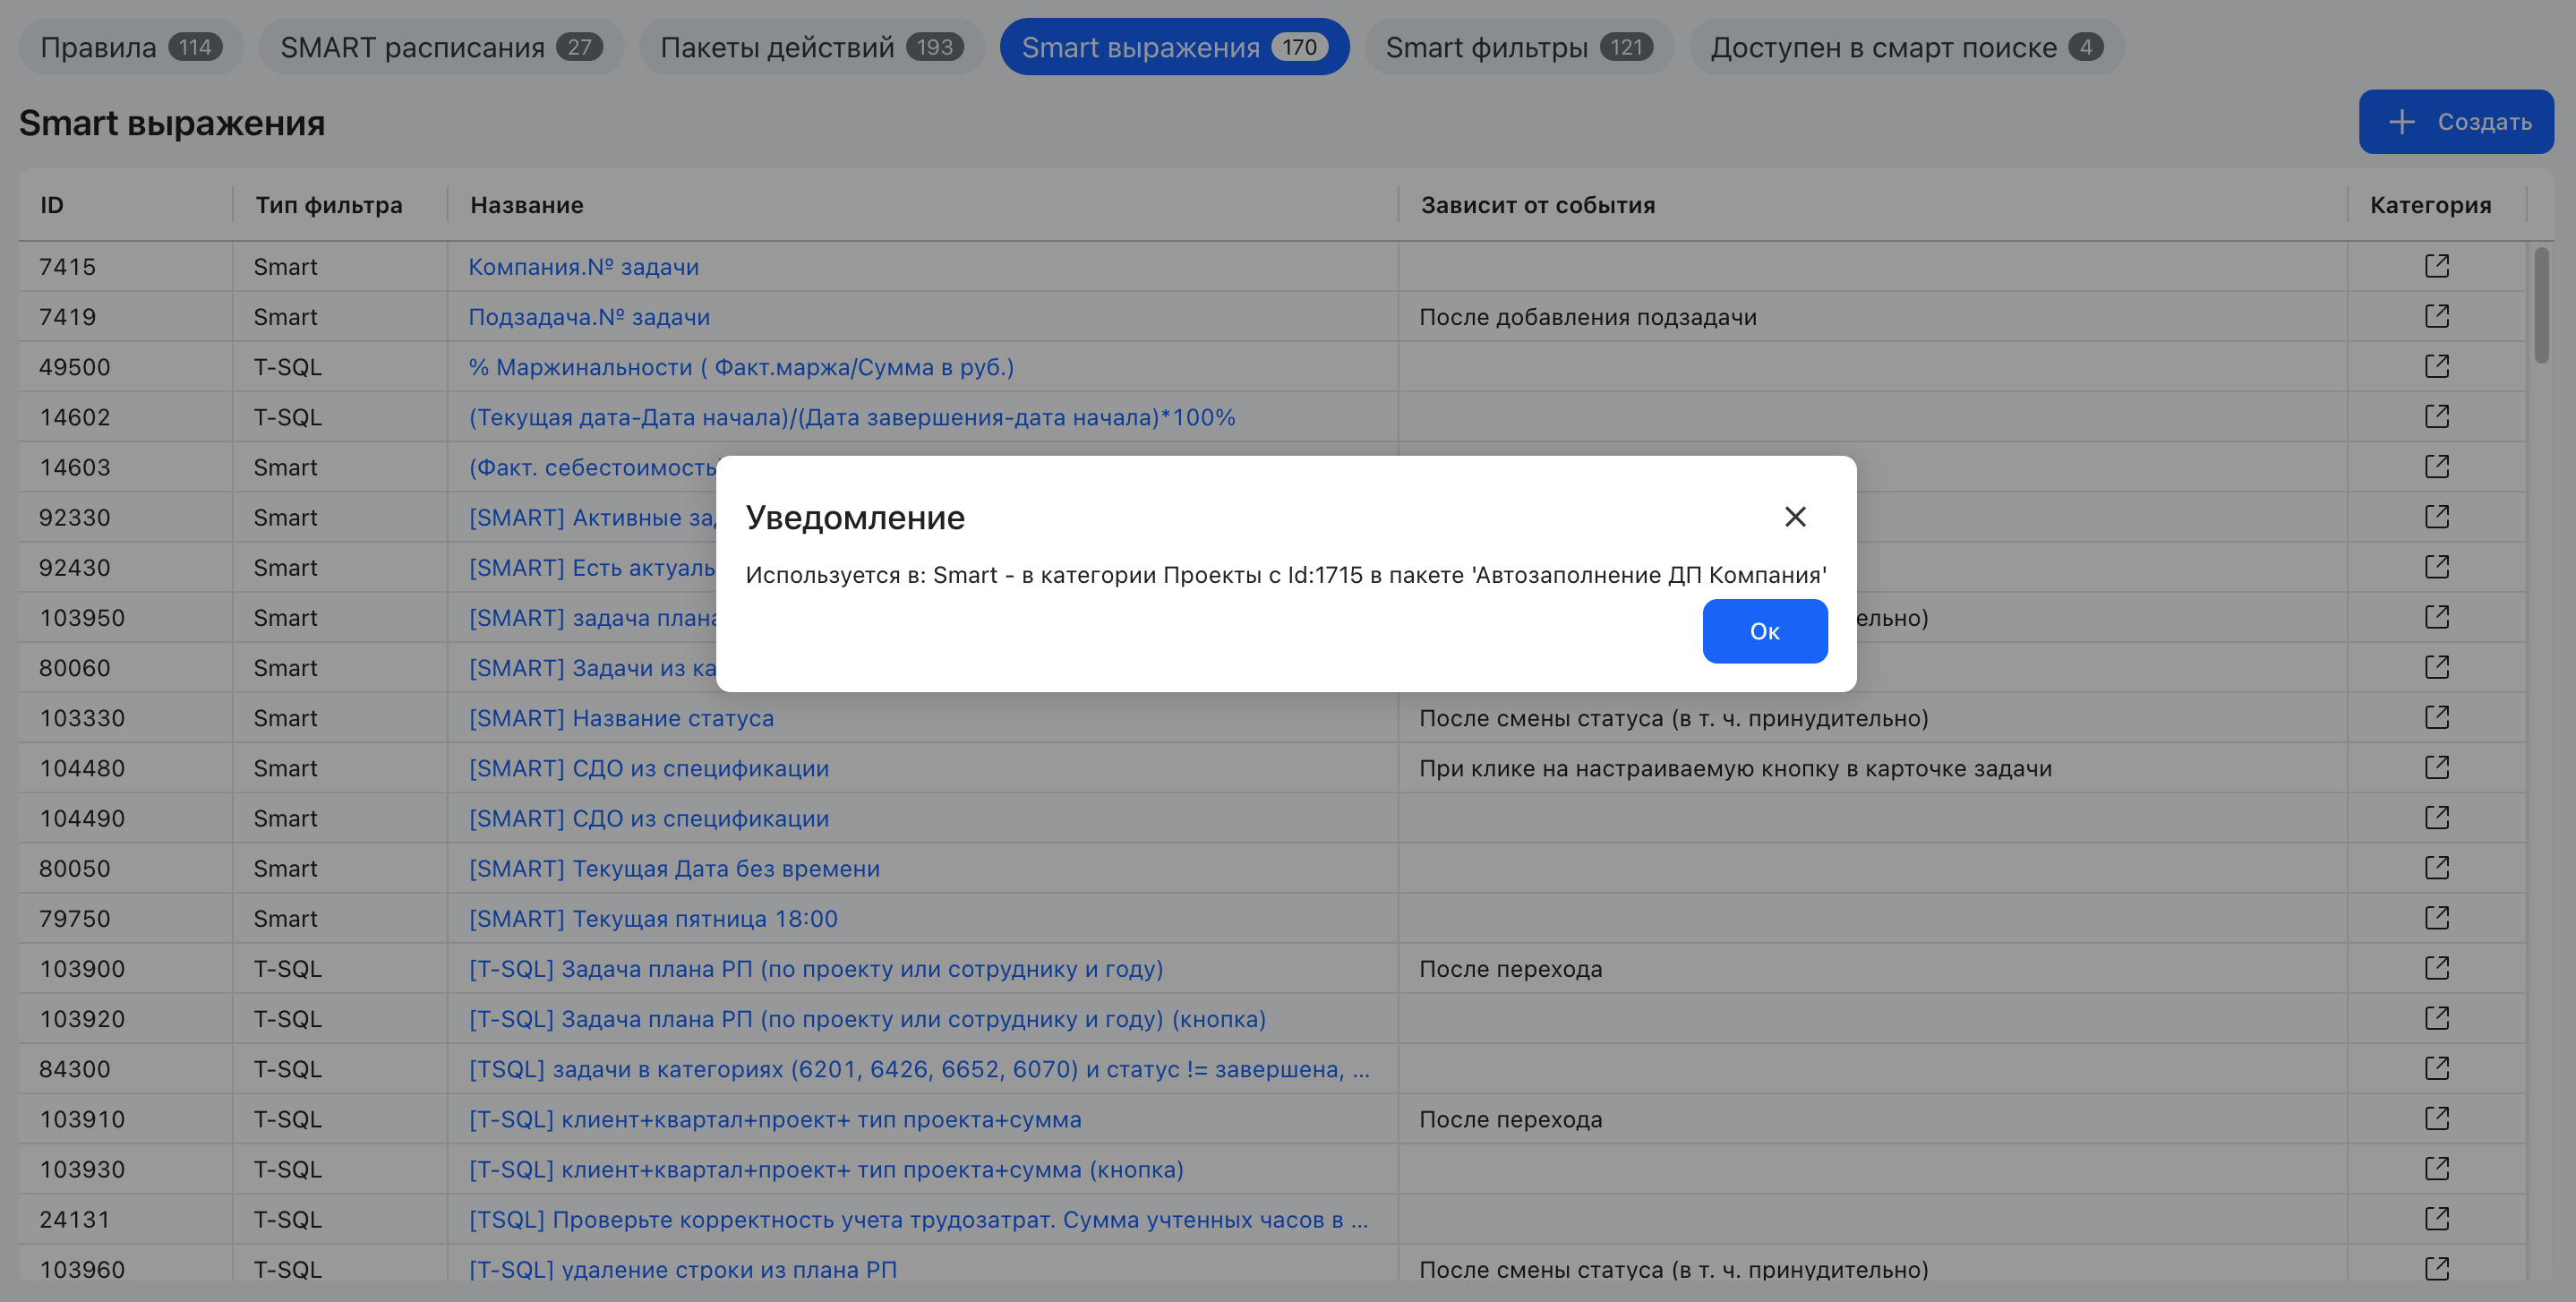Open category link icon for row 103950

[x=2437, y=617]
